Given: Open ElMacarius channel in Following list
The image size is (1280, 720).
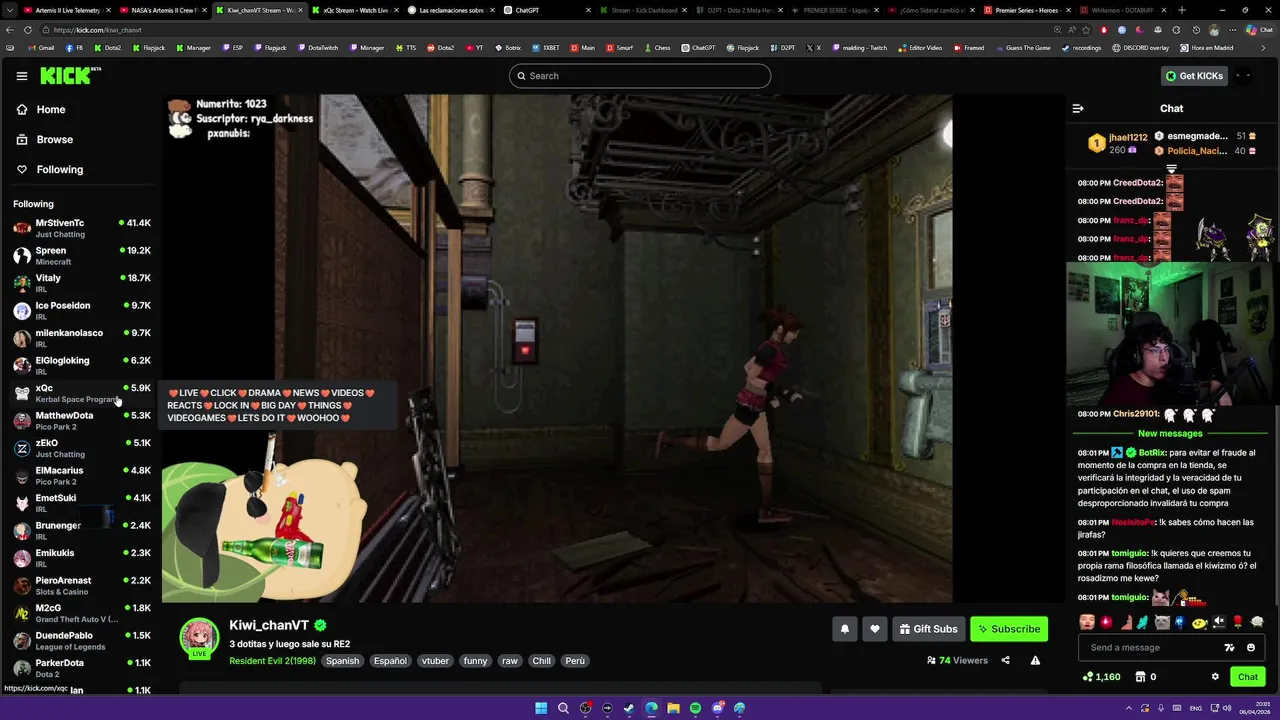Looking at the screenshot, I should pyautogui.click(x=81, y=476).
